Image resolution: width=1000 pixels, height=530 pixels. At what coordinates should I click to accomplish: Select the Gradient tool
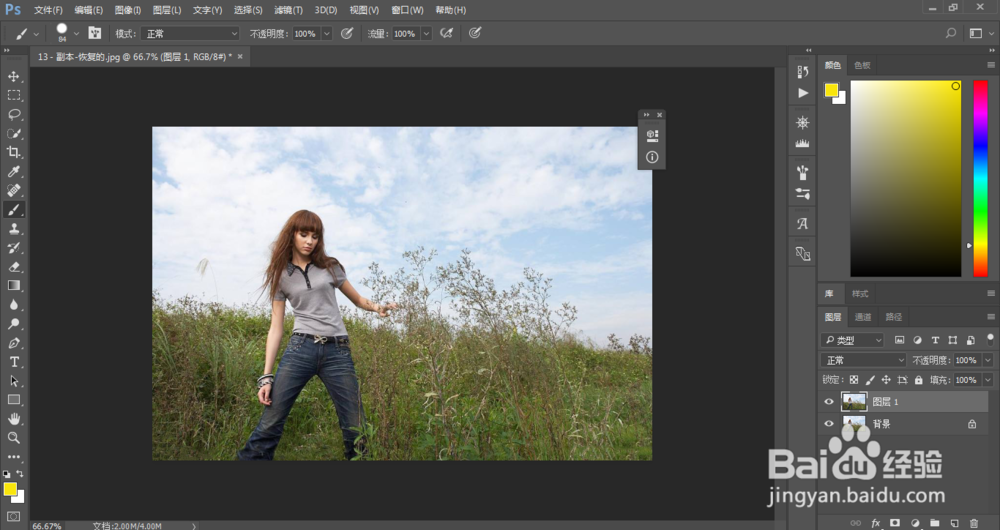pos(13,285)
